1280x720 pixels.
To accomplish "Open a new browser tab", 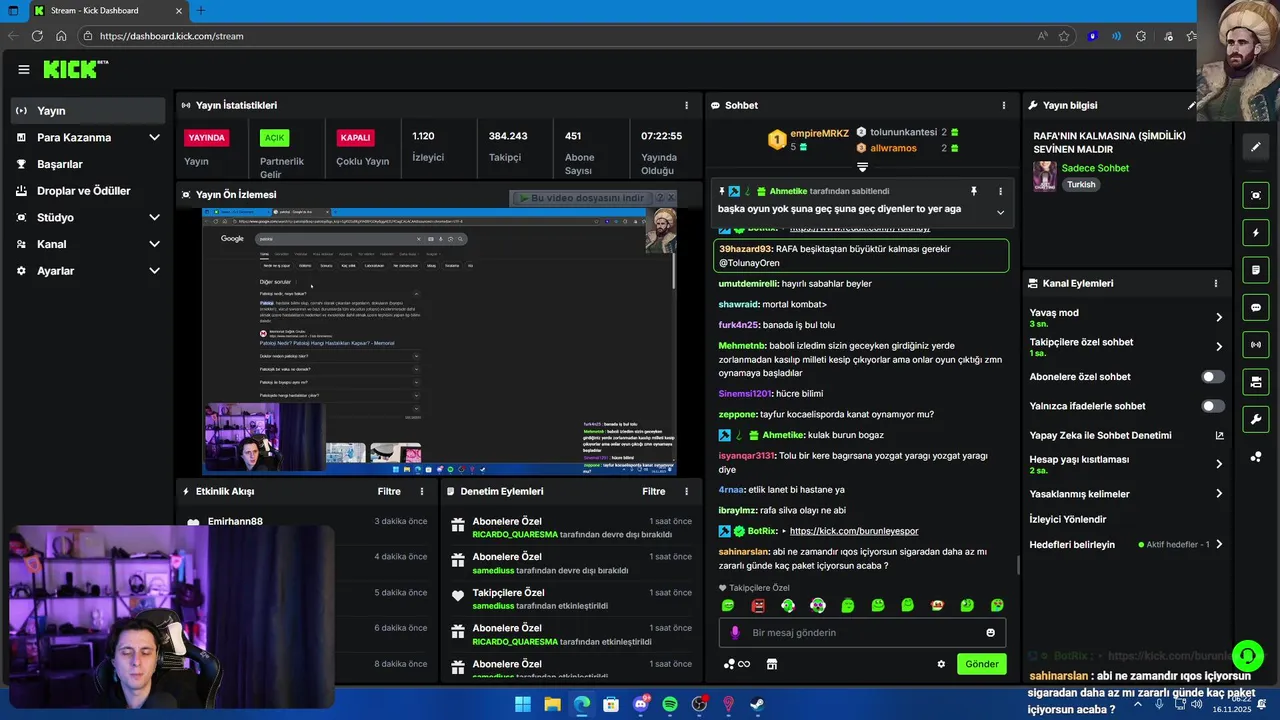I will click(x=200, y=10).
